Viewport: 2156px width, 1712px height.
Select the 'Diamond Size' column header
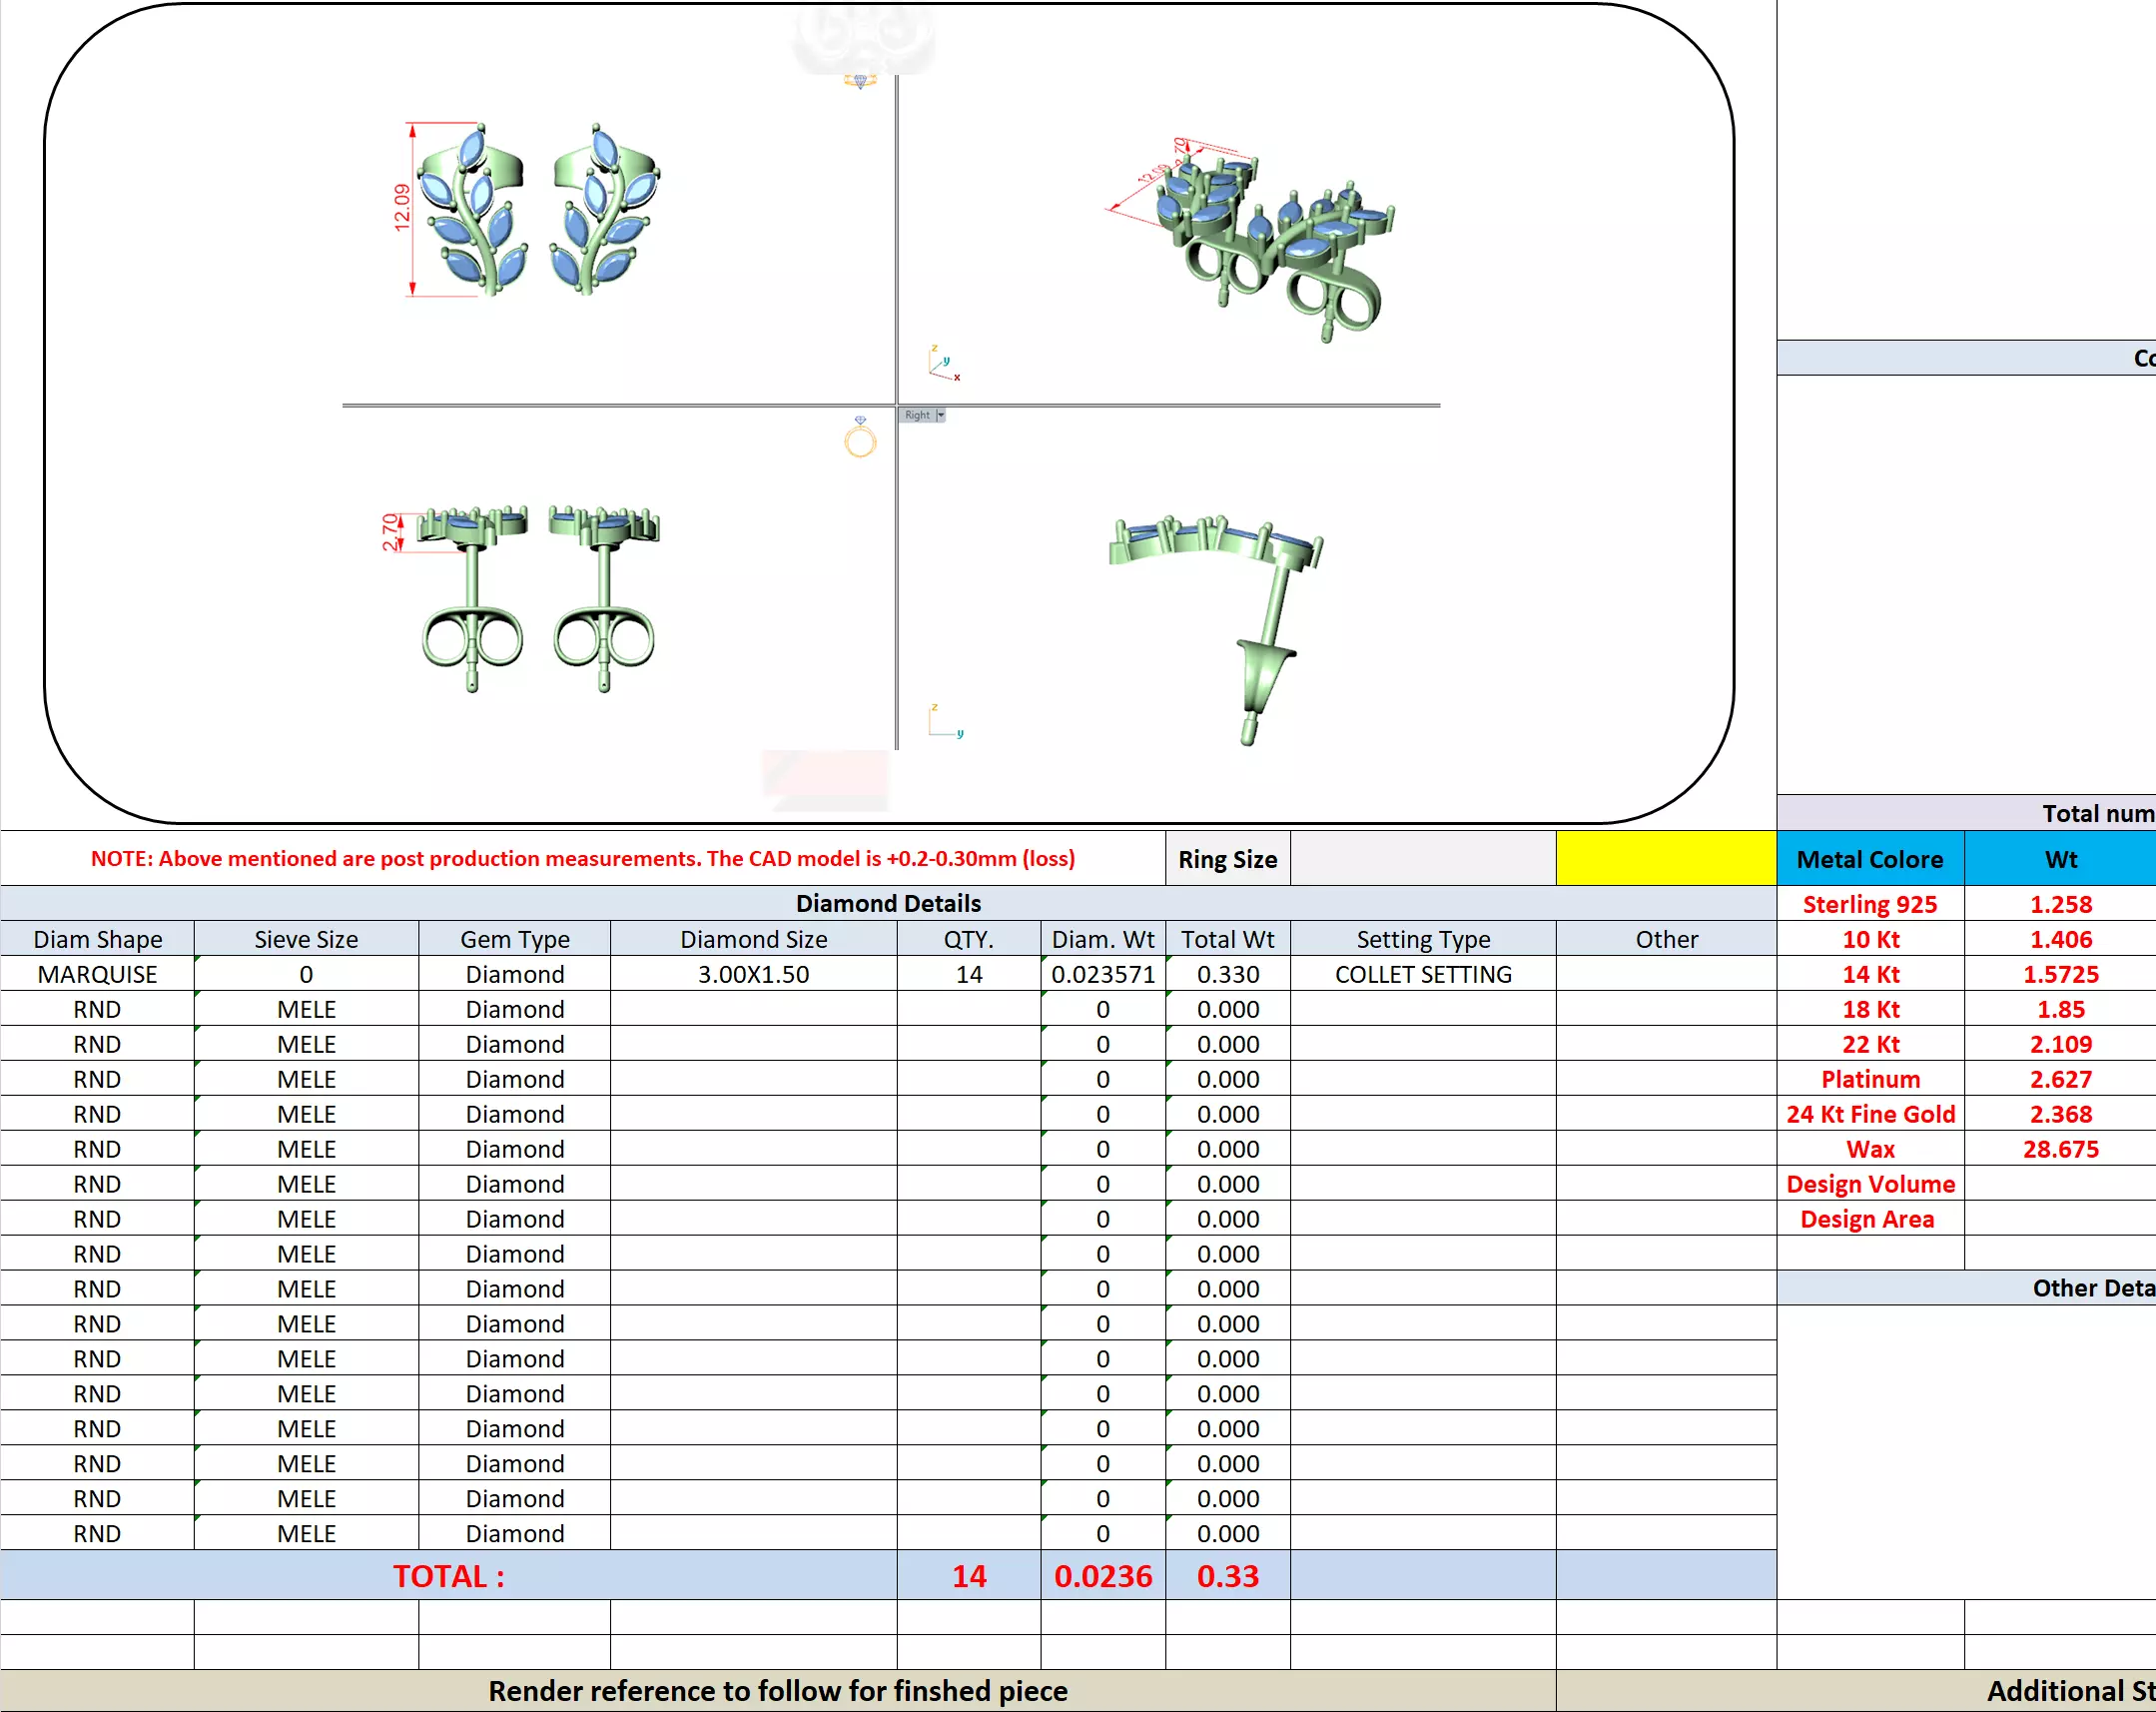(x=753, y=939)
